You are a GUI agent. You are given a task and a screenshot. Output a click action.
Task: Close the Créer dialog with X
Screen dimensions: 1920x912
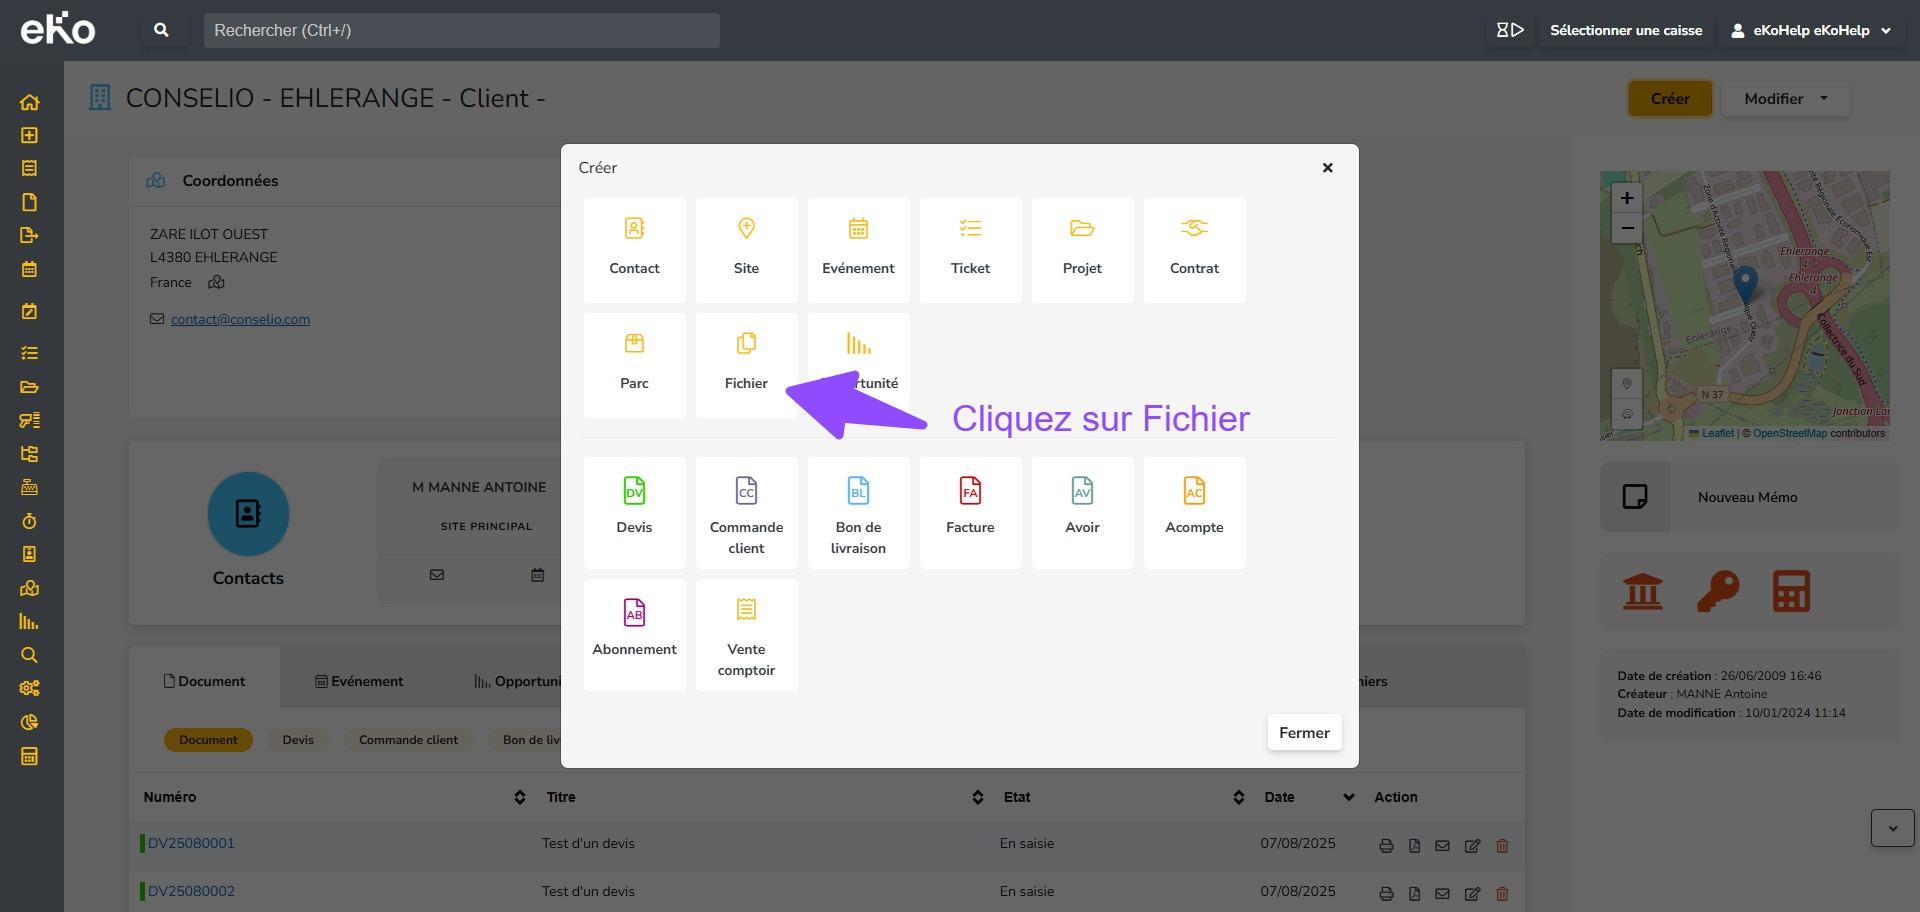1327,168
